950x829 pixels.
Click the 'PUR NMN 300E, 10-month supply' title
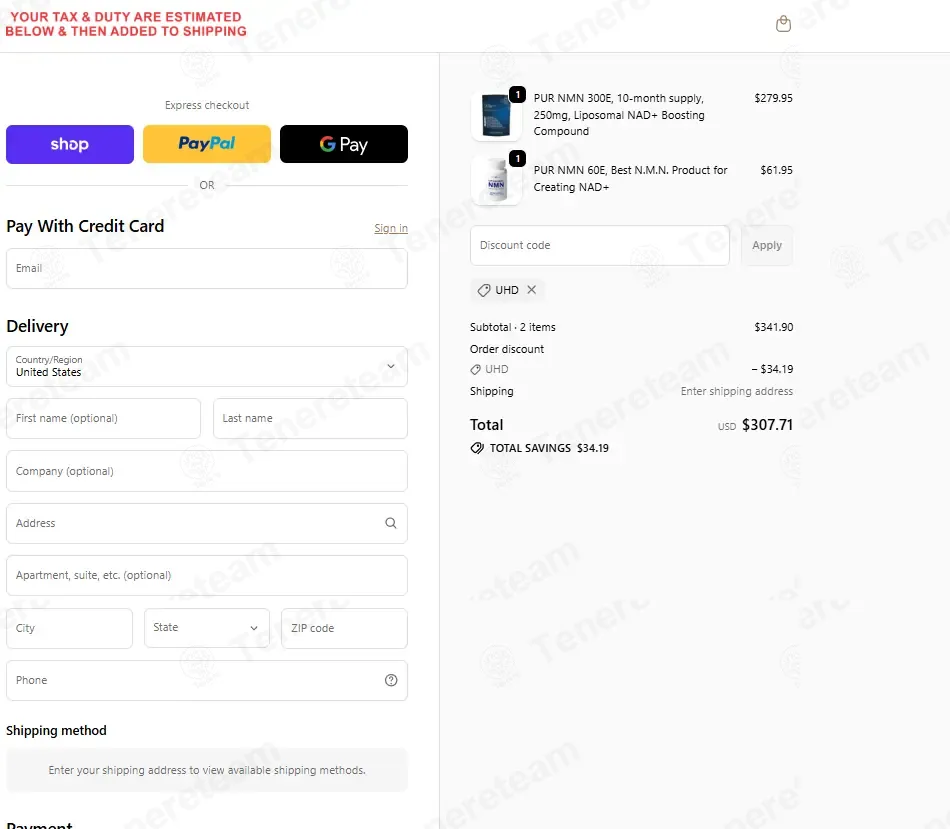[619, 115]
